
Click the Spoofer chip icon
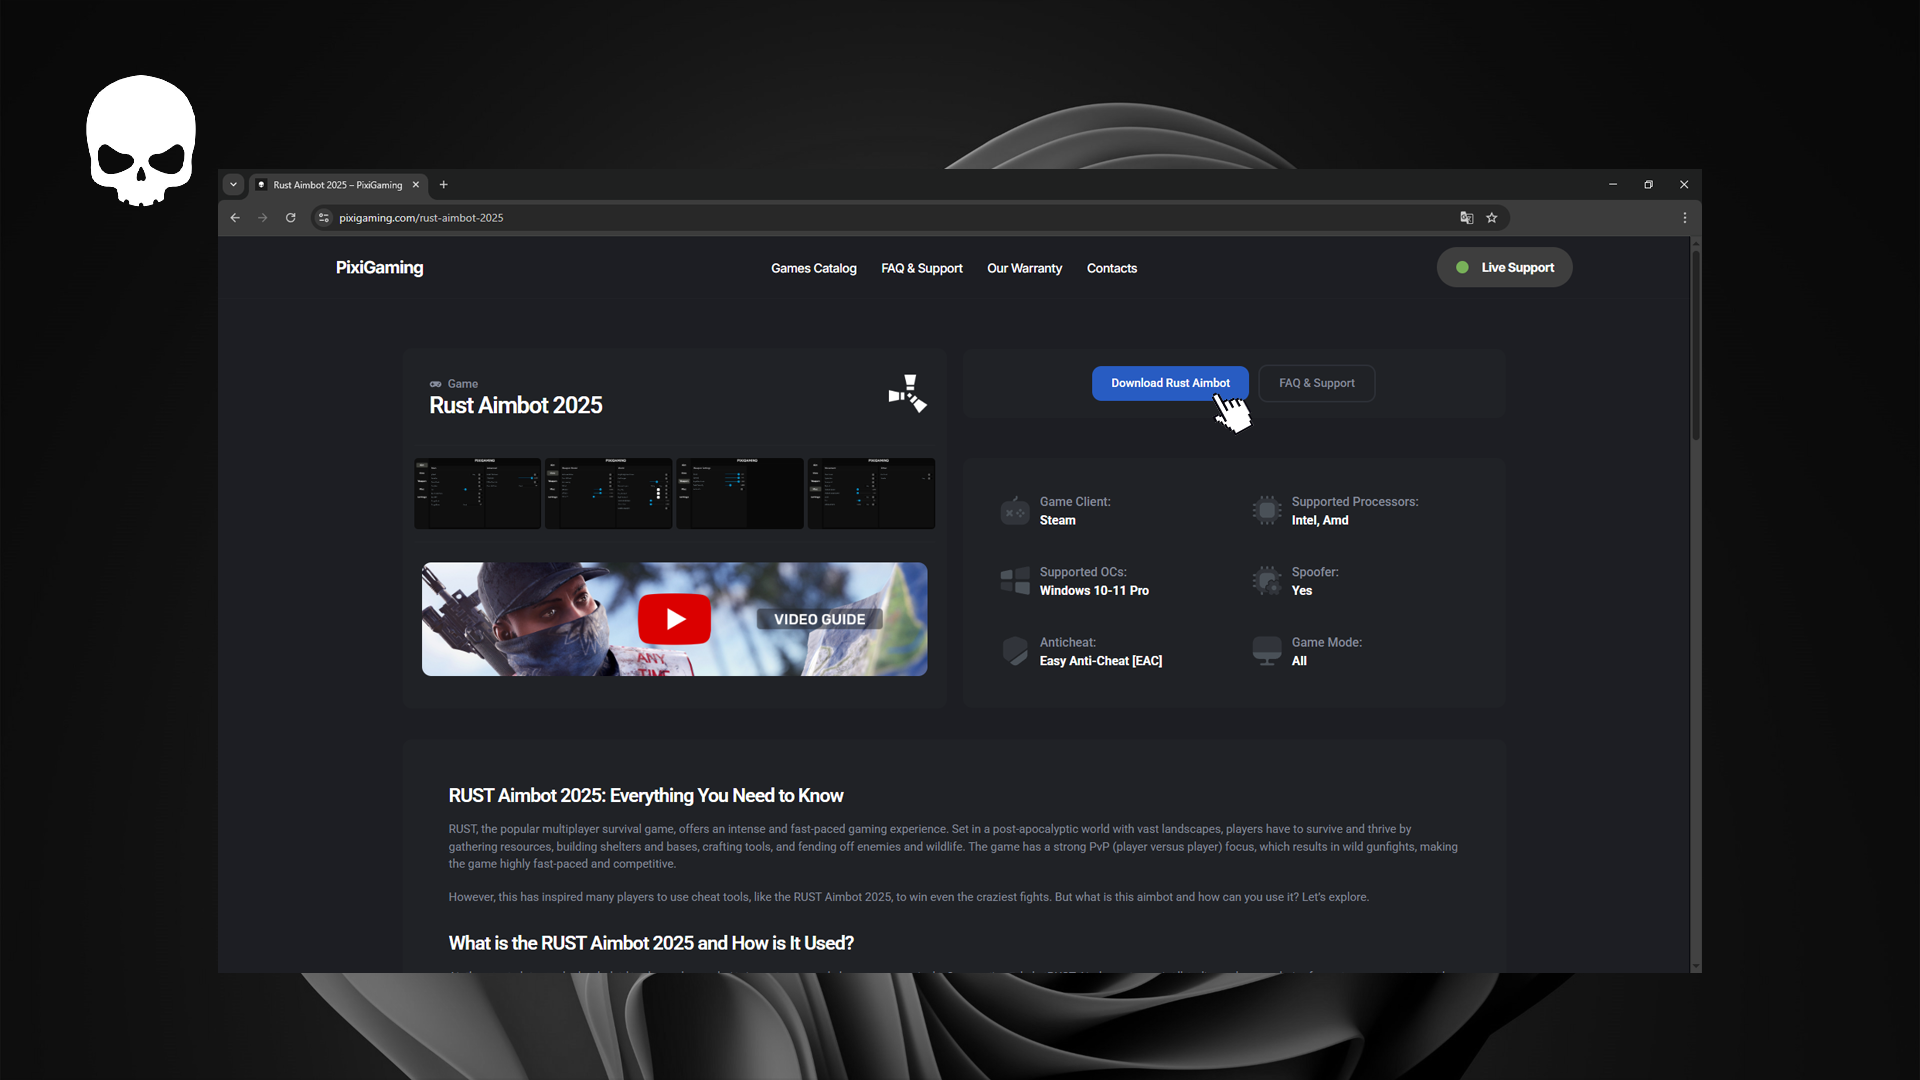tap(1267, 581)
